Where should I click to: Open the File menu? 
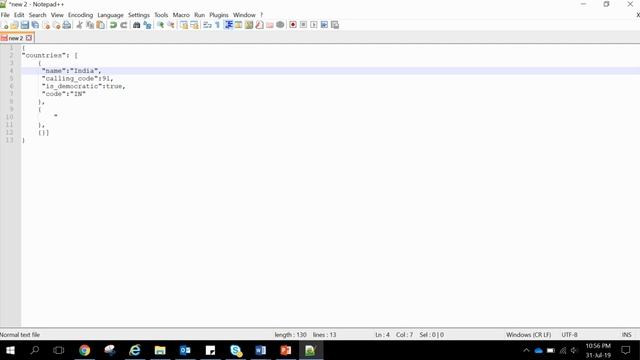[x=5, y=15]
